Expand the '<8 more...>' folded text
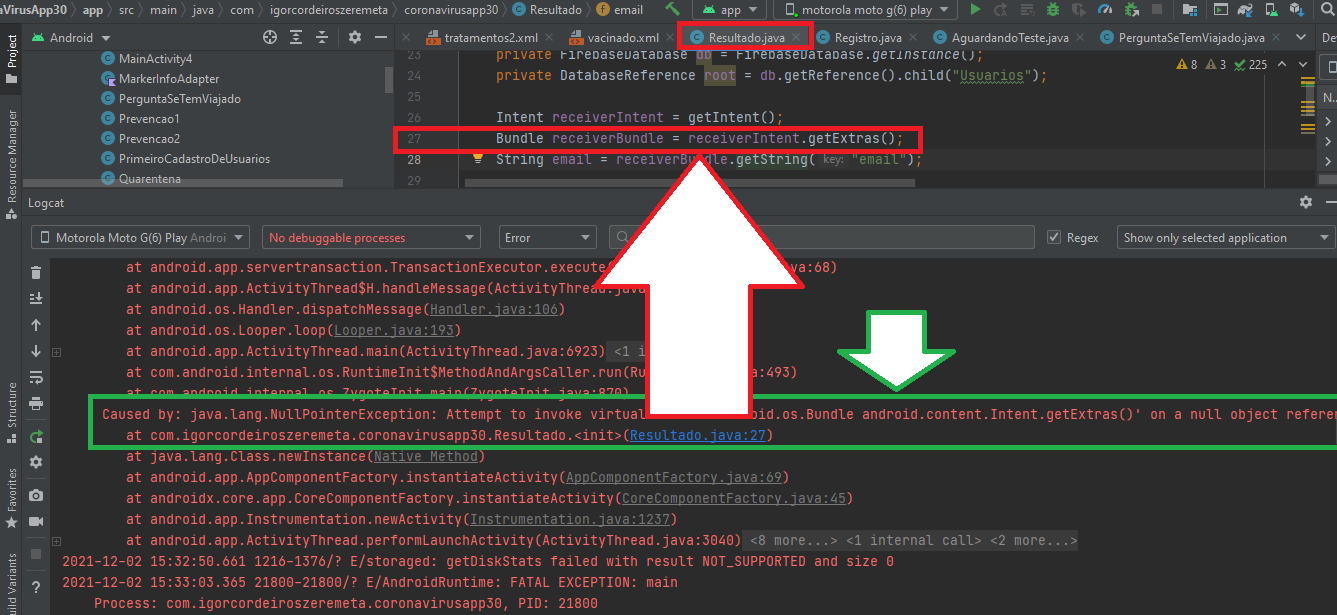 794,541
